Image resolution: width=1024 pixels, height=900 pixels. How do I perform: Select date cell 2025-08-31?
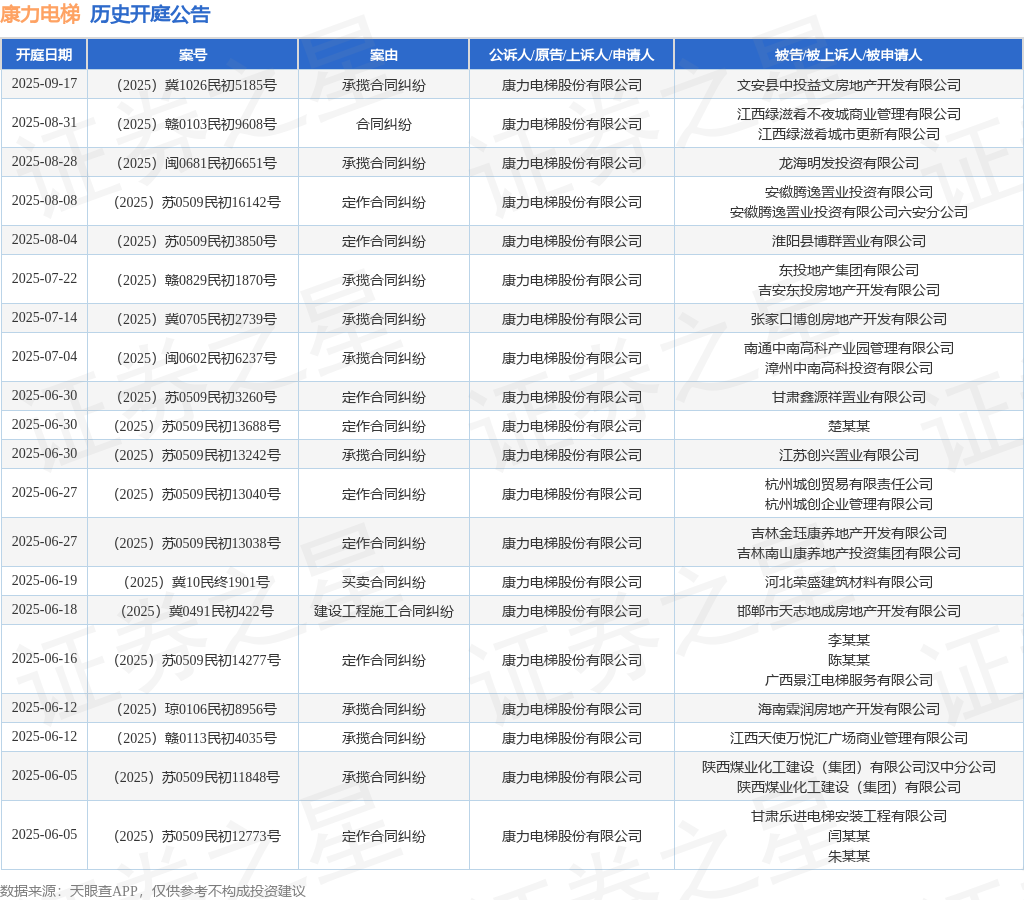coord(44,123)
